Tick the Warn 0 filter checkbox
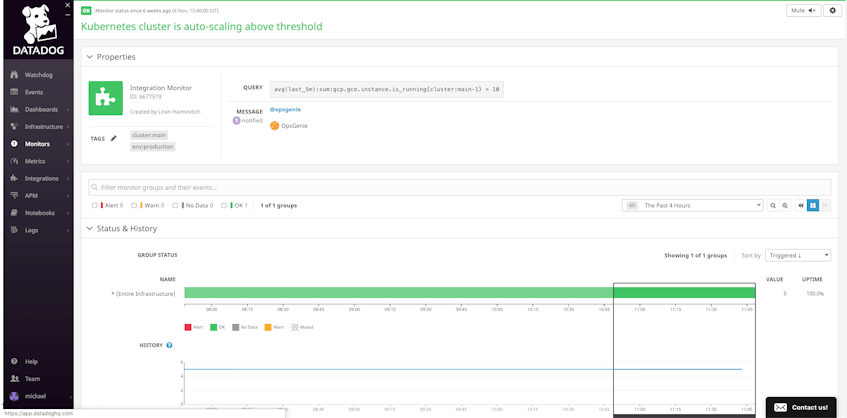The height and width of the screenshot is (418, 847). click(x=134, y=206)
